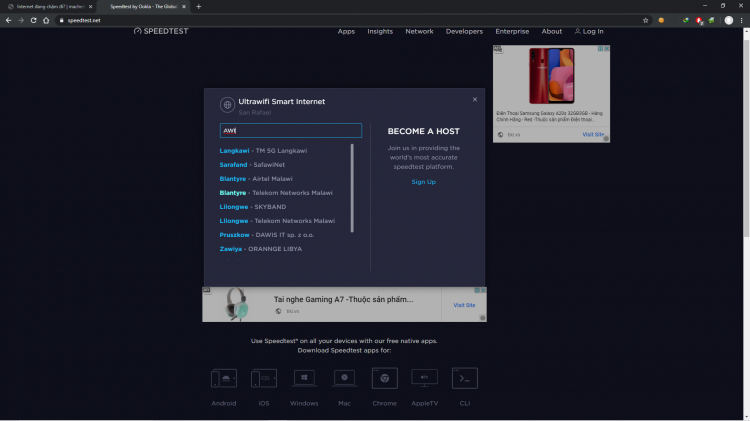Click the server search input field
Viewport: 750px width, 421px height.
(291, 131)
